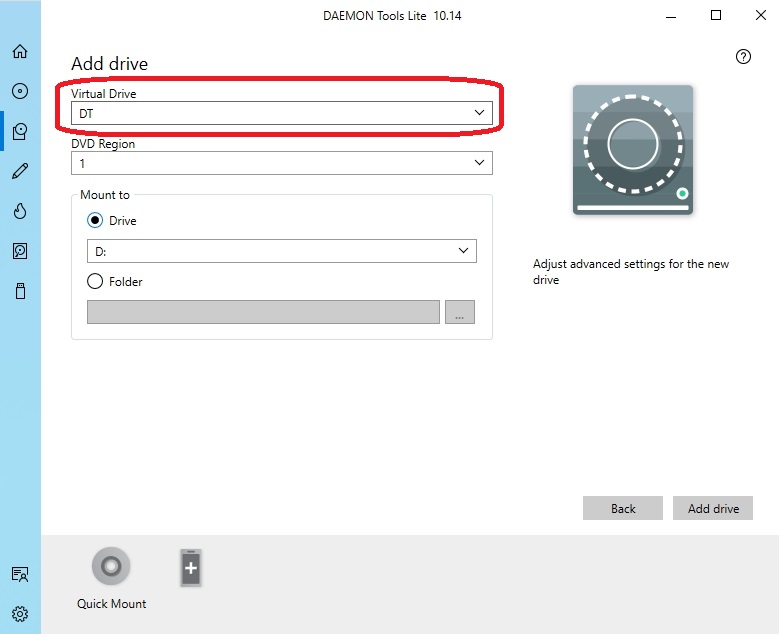779x634 pixels.
Task: Click the folder path input field
Action: [263, 312]
